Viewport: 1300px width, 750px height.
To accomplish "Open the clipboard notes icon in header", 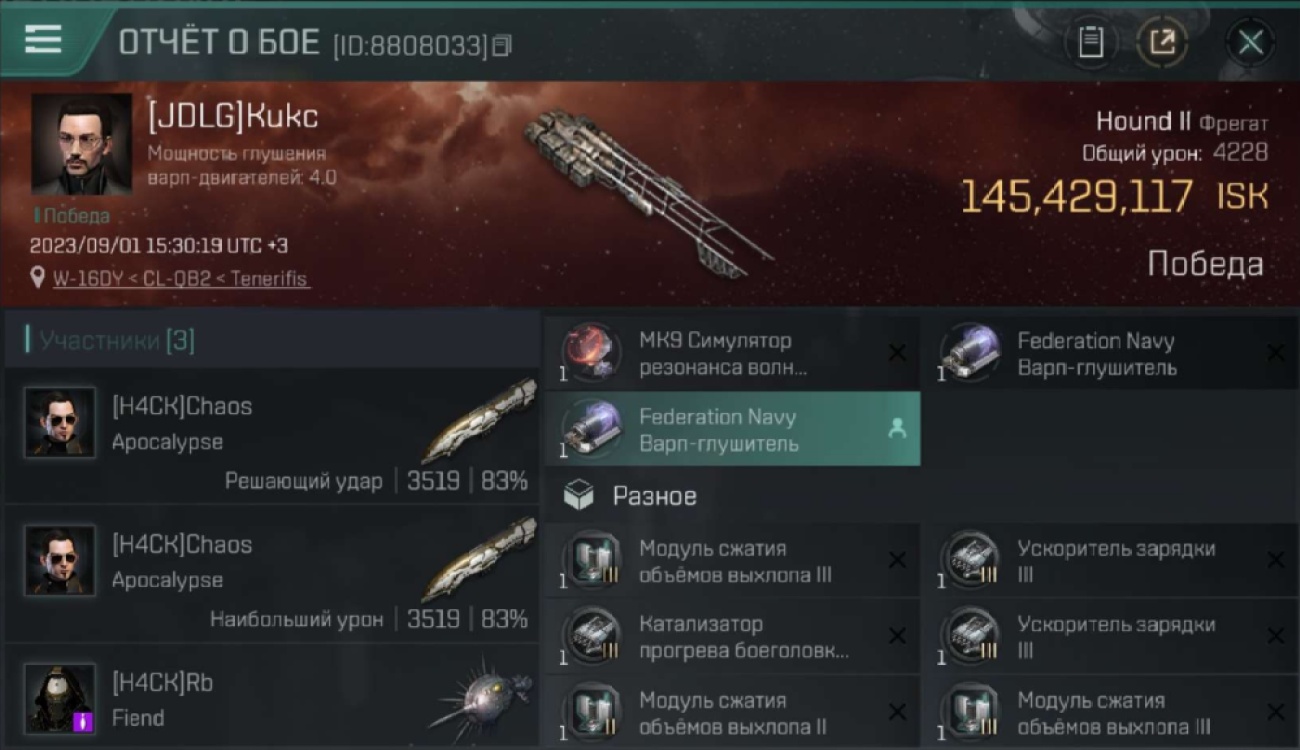I will click(x=1090, y=42).
